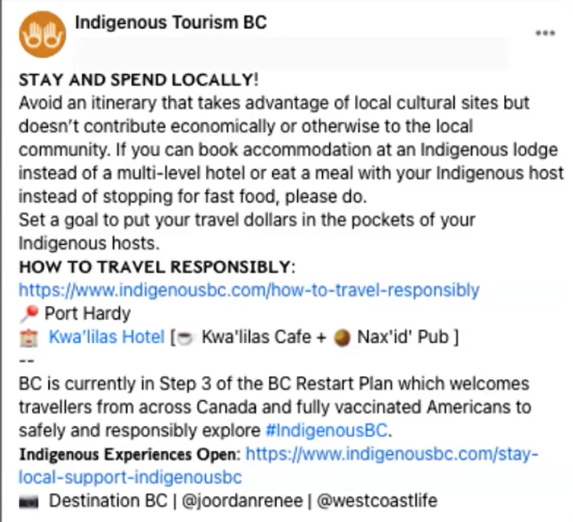Click the camera emoji before Destination BC
Image resolution: width=573 pixels, height=522 pixels.
point(29,502)
